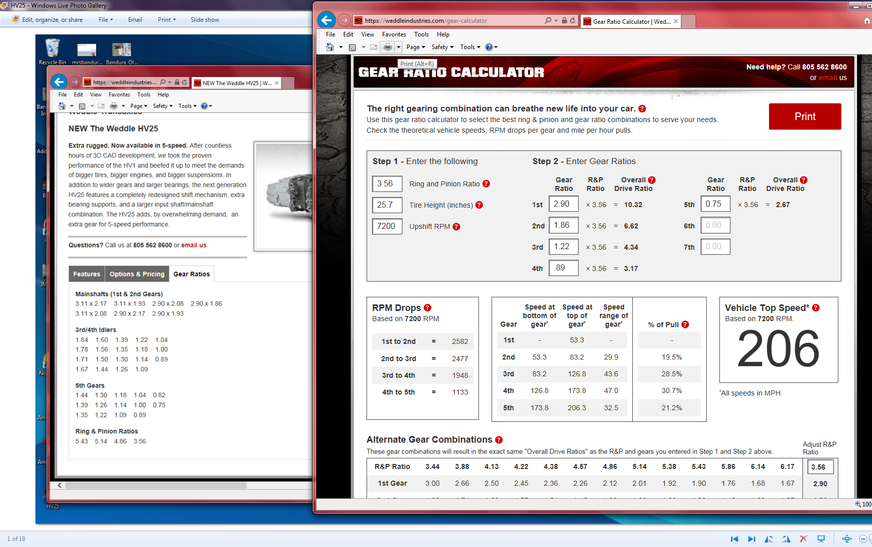
Task: Click 'Edit, organize, or share' in Photo Gallery
Action: tap(47, 19)
